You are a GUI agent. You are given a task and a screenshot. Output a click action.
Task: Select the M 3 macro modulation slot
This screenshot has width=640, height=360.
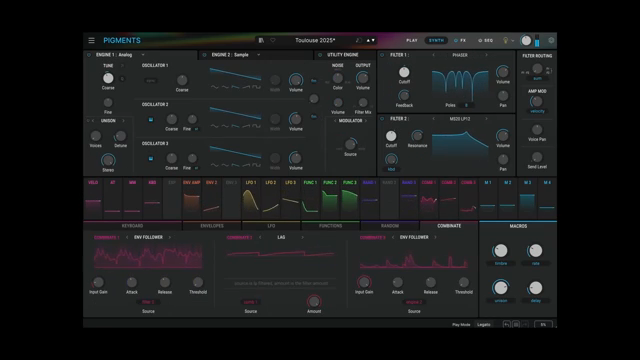(527, 199)
